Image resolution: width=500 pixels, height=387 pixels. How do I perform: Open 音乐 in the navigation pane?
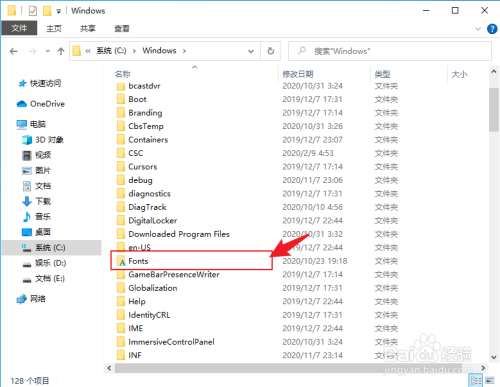(36, 217)
